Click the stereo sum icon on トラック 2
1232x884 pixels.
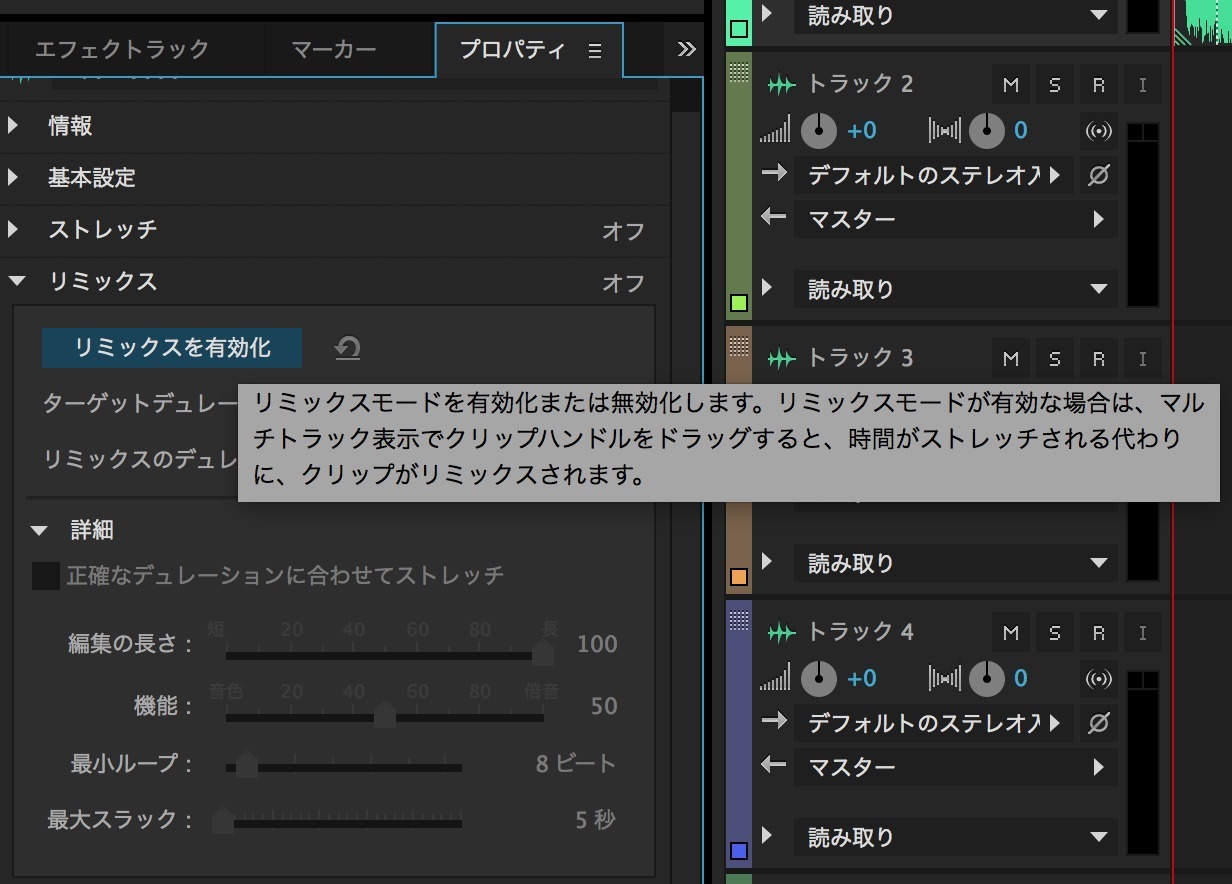[1098, 130]
